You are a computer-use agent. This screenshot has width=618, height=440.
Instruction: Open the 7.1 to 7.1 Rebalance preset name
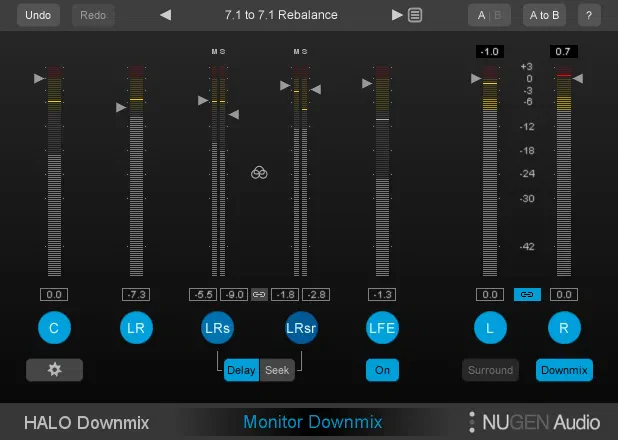tap(281, 15)
